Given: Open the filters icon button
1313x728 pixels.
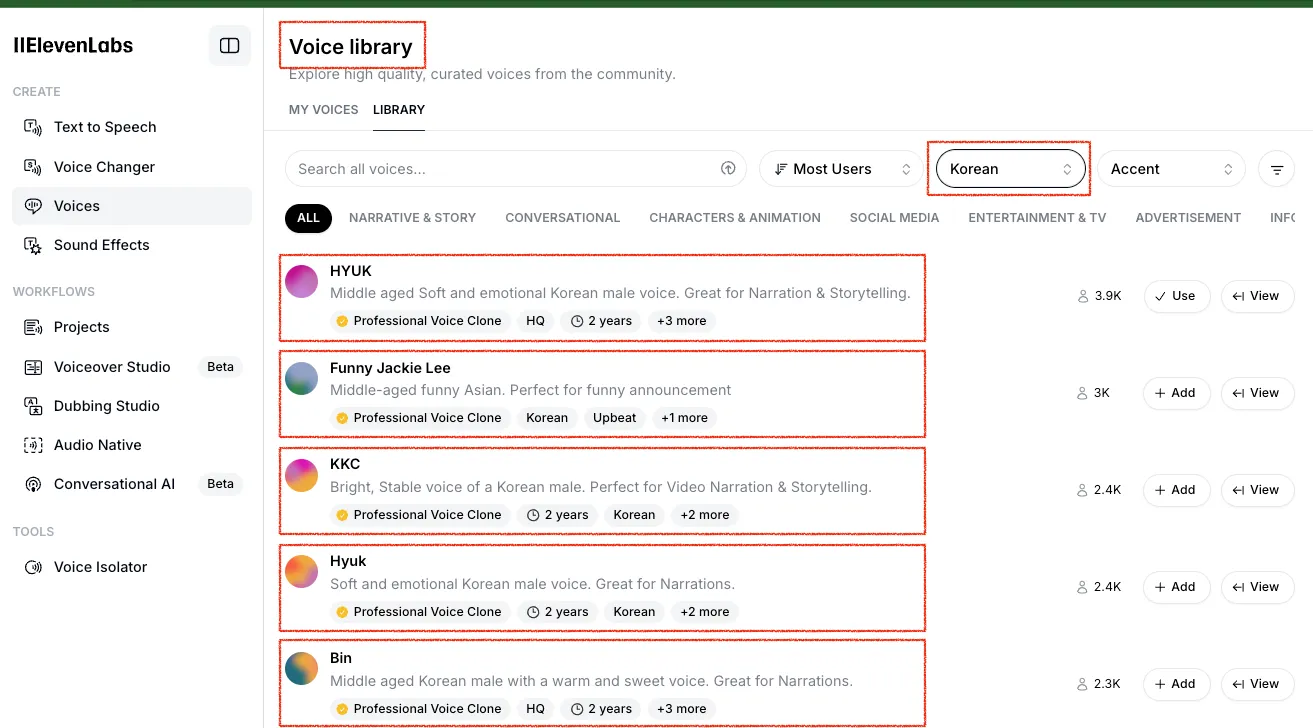Looking at the screenshot, I should tap(1277, 170).
